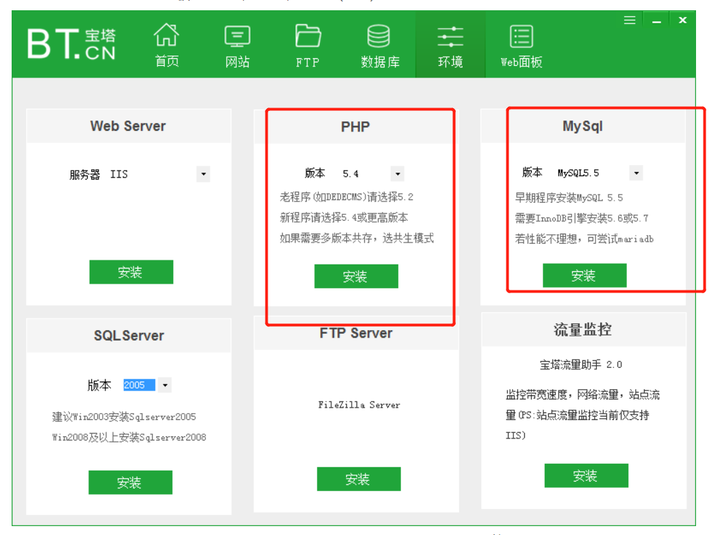
Task: Click the 宝塔流量助手 2.0 text
Action: pos(580,365)
